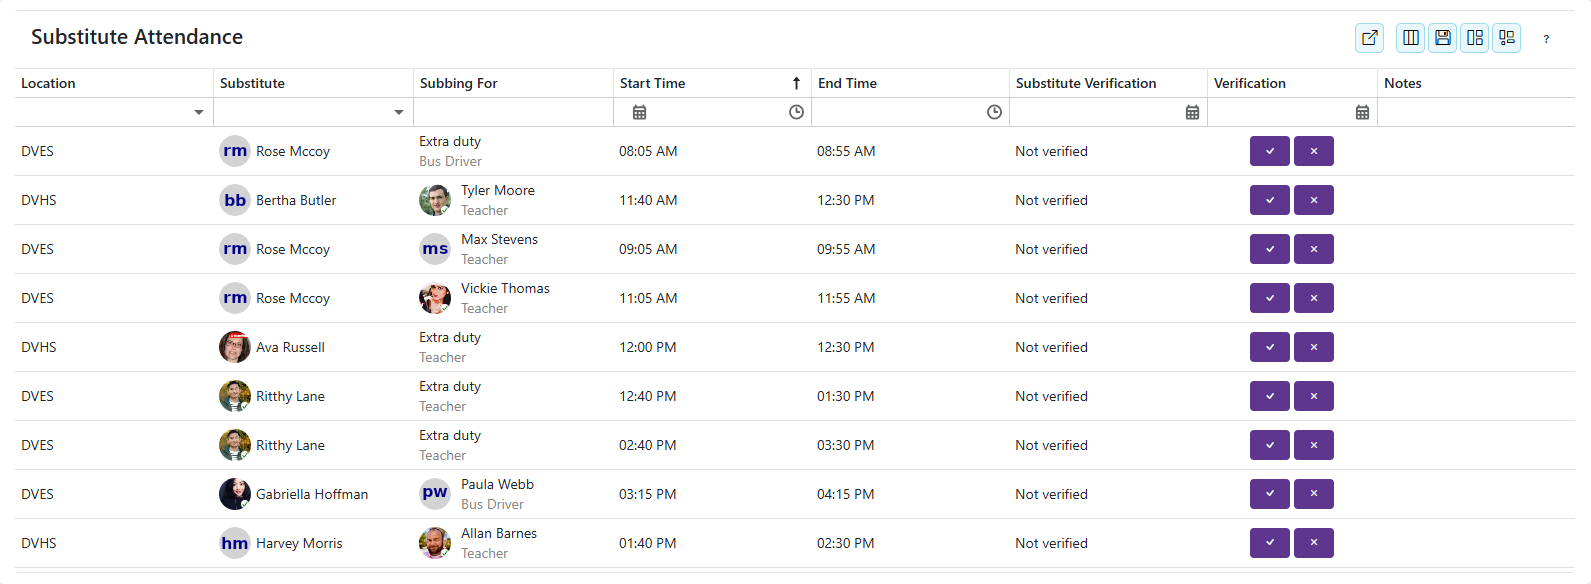Open Verification column calendar filter icon
This screenshot has height=584, width=1591.
pos(1362,112)
